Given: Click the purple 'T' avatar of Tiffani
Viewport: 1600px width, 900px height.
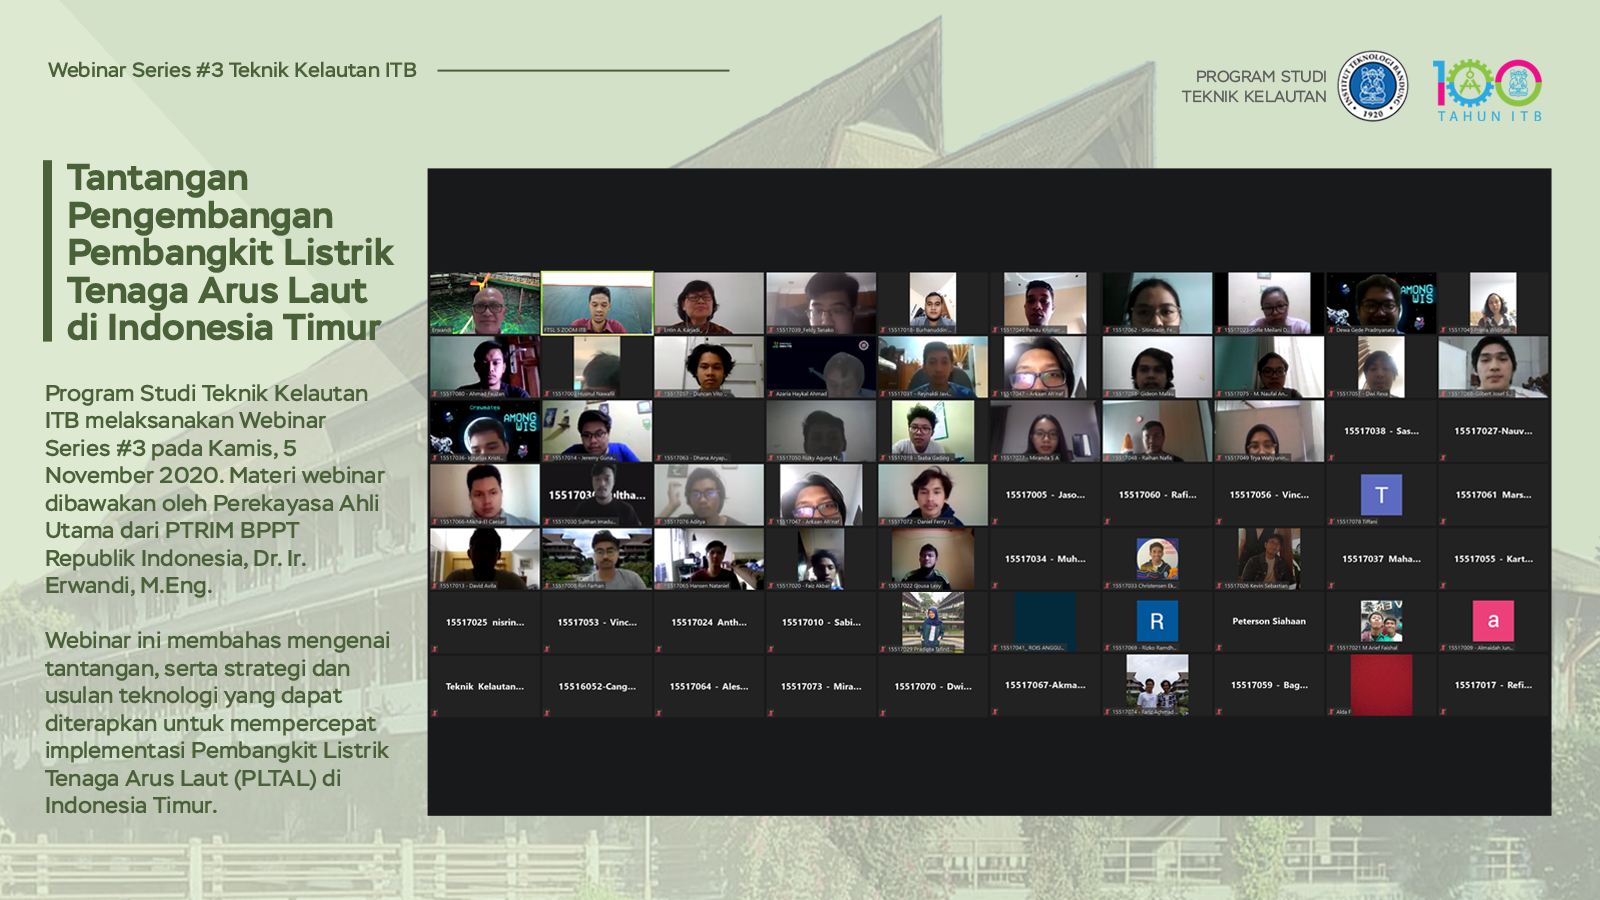Looking at the screenshot, I should click(1381, 495).
